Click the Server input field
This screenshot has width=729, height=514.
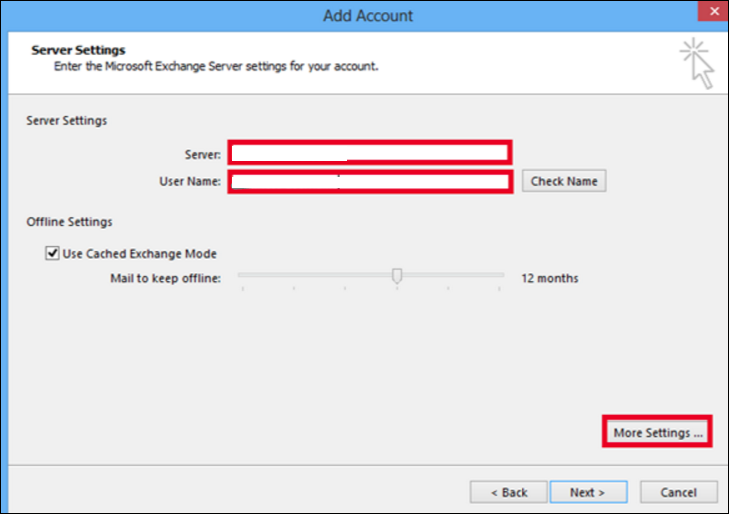click(370, 152)
